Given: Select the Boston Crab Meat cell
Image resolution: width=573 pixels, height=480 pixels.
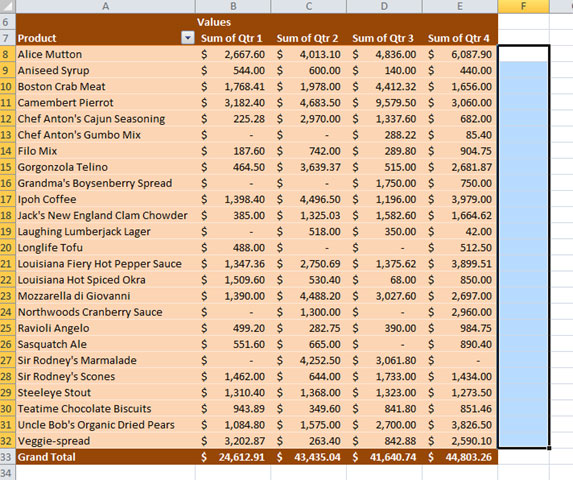Looking at the screenshot, I should pyautogui.click(x=106, y=86).
